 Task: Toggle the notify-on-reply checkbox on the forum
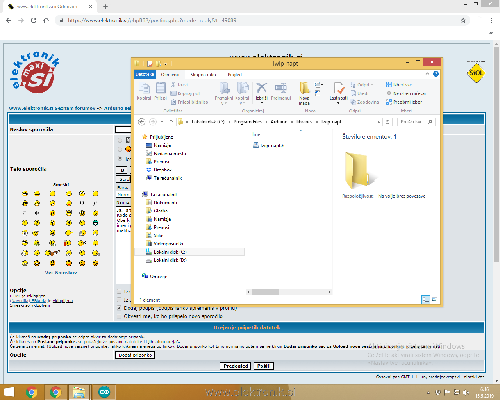pos(119,316)
